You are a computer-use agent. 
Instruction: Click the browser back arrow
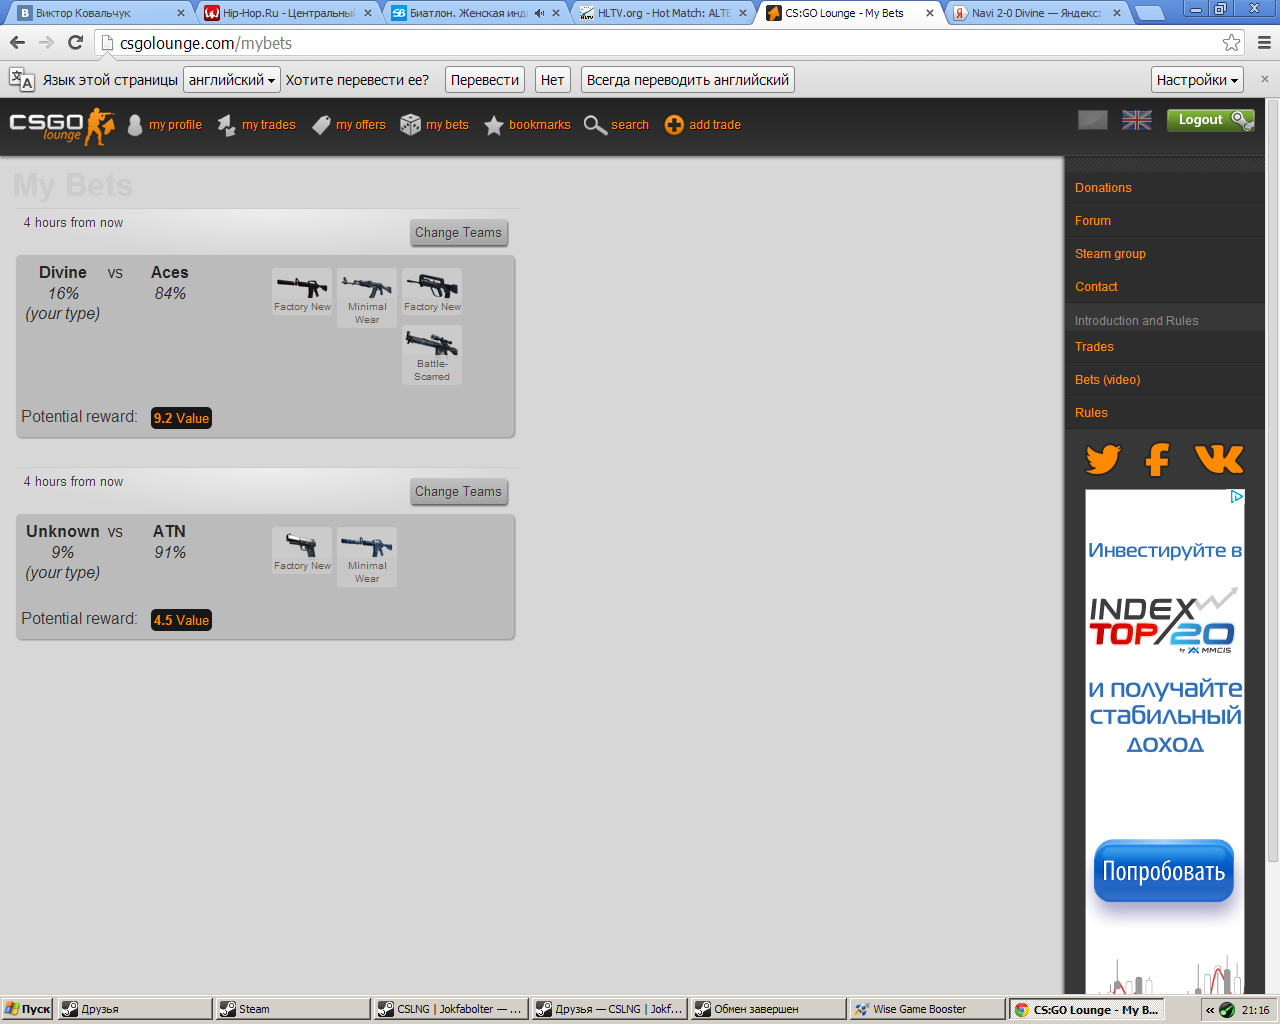click(x=17, y=42)
